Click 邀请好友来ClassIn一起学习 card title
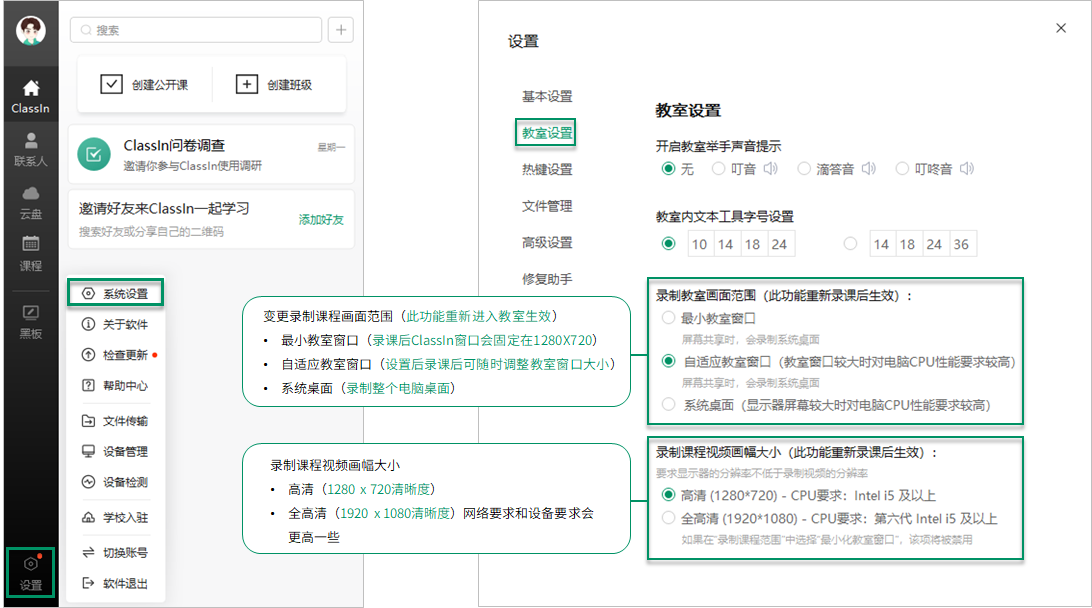 164,208
